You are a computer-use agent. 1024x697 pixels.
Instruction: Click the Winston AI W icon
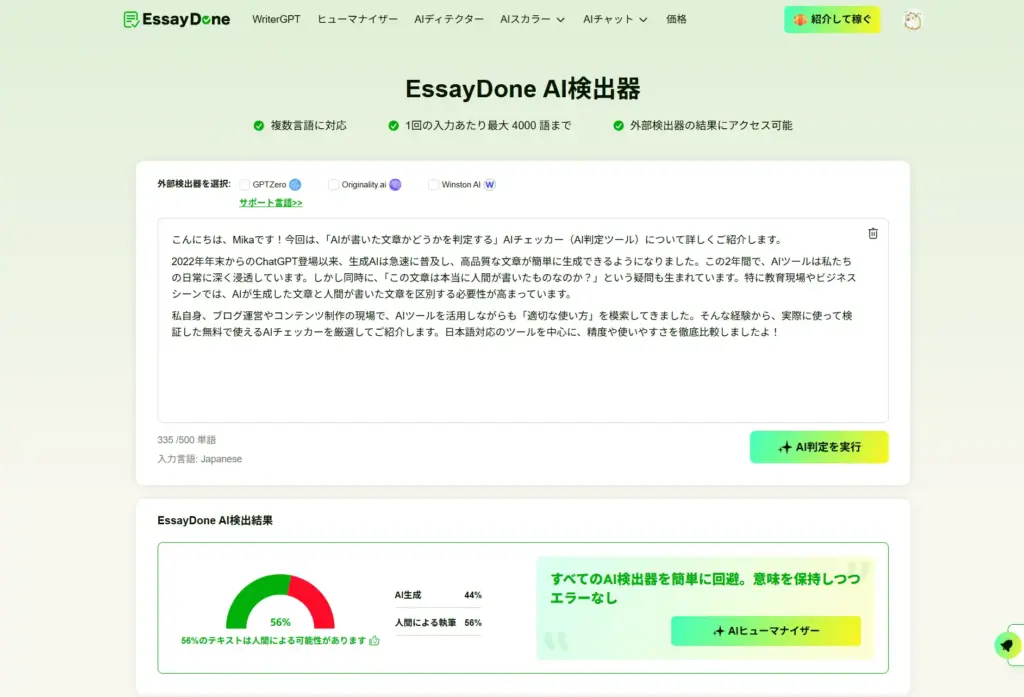(490, 185)
